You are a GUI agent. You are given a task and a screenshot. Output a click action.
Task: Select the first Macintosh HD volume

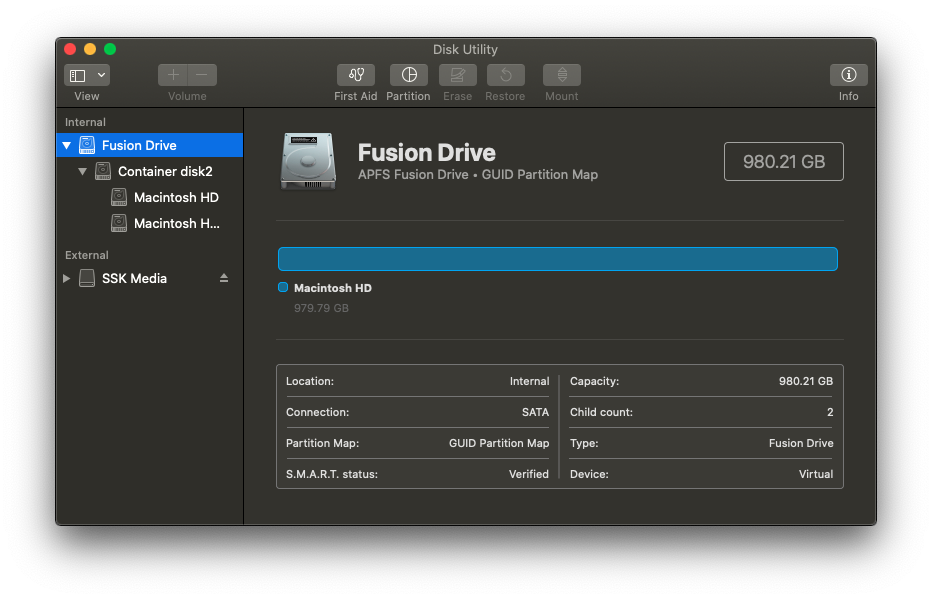(176, 198)
